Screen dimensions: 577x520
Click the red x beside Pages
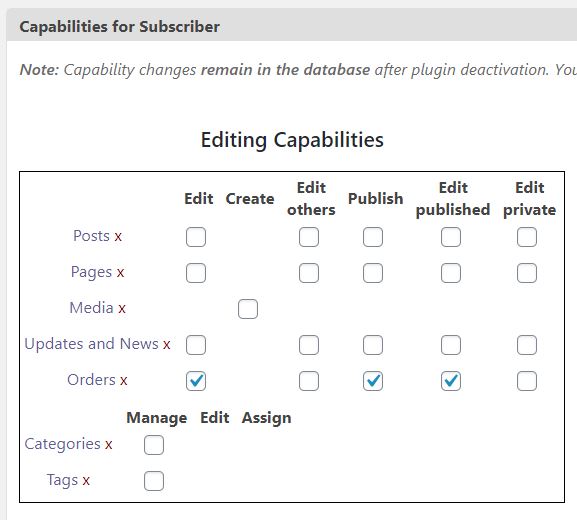[x=120, y=273]
